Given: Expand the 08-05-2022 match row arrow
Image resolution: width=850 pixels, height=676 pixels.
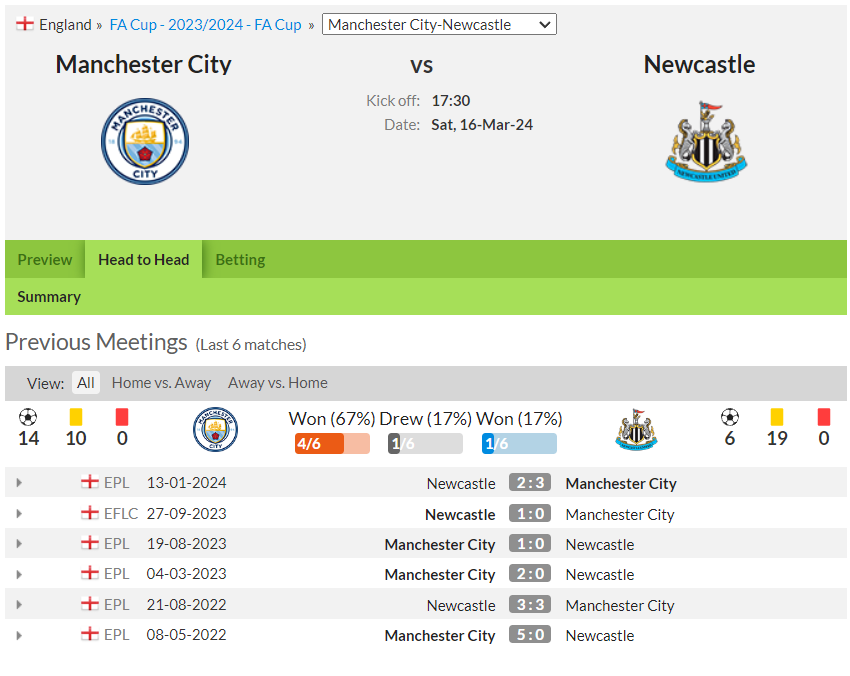Looking at the screenshot, I should (19, 635).
